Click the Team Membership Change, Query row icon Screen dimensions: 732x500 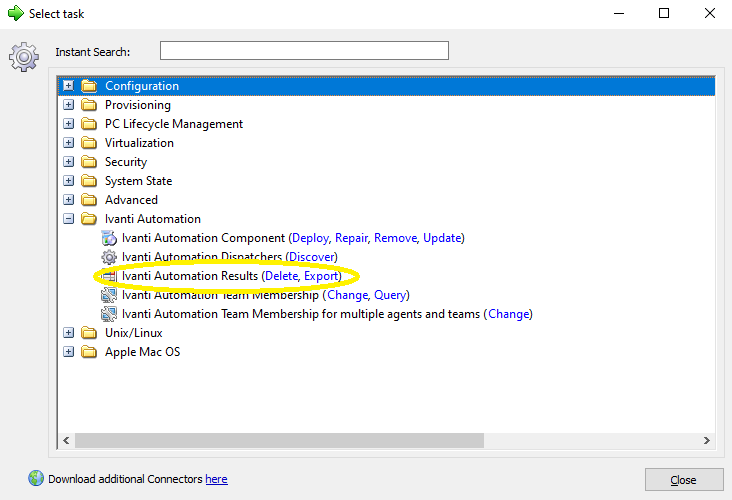click(x=109, y=295)
